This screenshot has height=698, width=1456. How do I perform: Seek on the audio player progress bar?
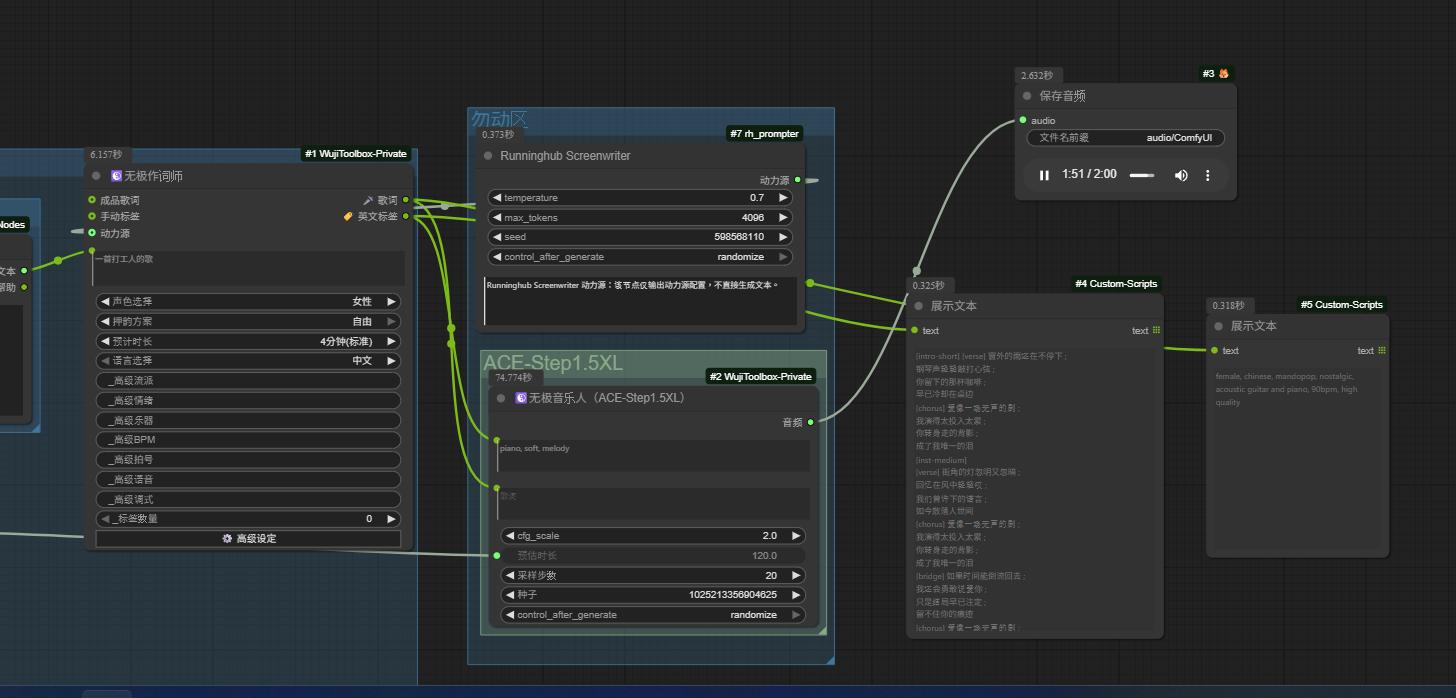point(1142,175)
